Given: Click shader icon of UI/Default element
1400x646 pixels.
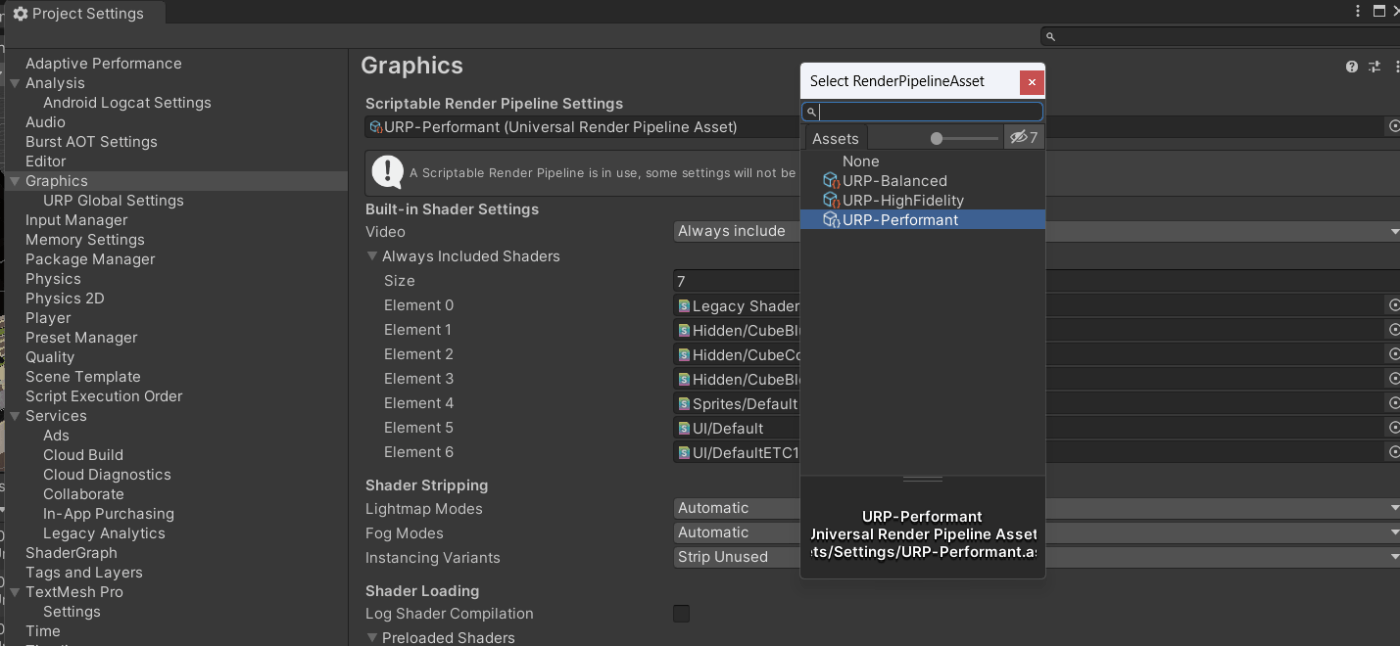Looking at the screenshot, I should point(684,428).
